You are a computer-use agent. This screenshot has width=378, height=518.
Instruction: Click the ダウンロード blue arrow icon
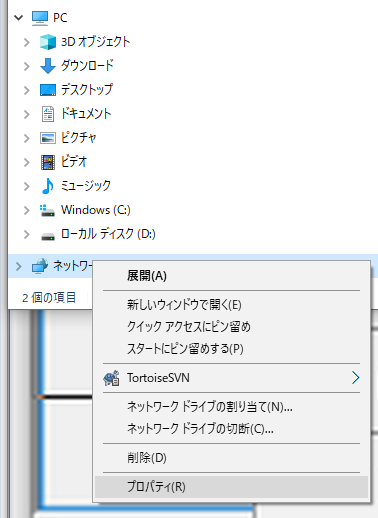48,66
